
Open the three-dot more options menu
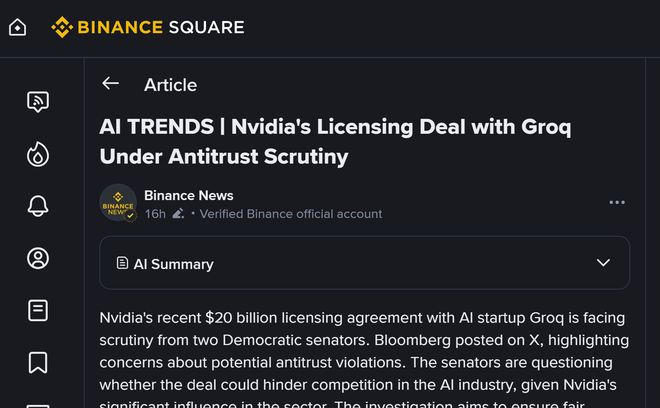tap(617, 202)
